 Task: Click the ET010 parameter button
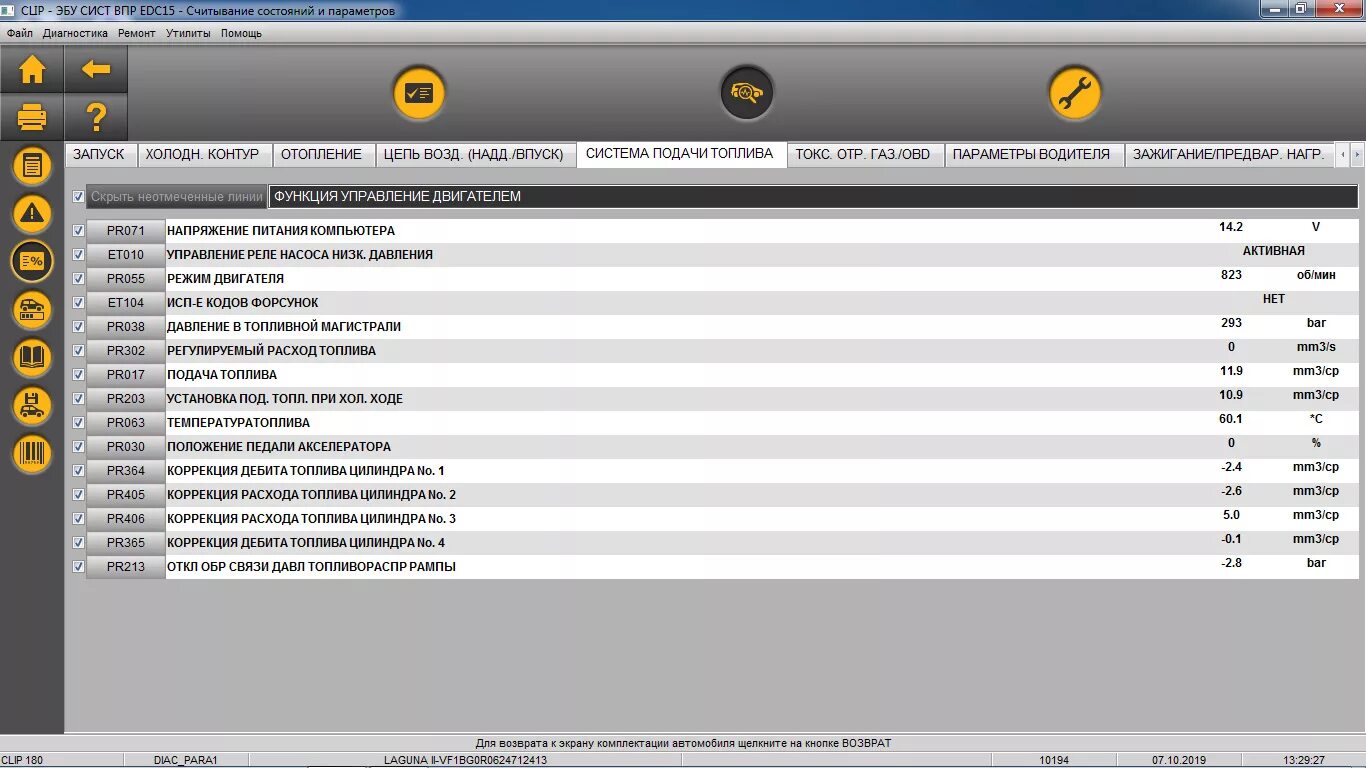126,255
